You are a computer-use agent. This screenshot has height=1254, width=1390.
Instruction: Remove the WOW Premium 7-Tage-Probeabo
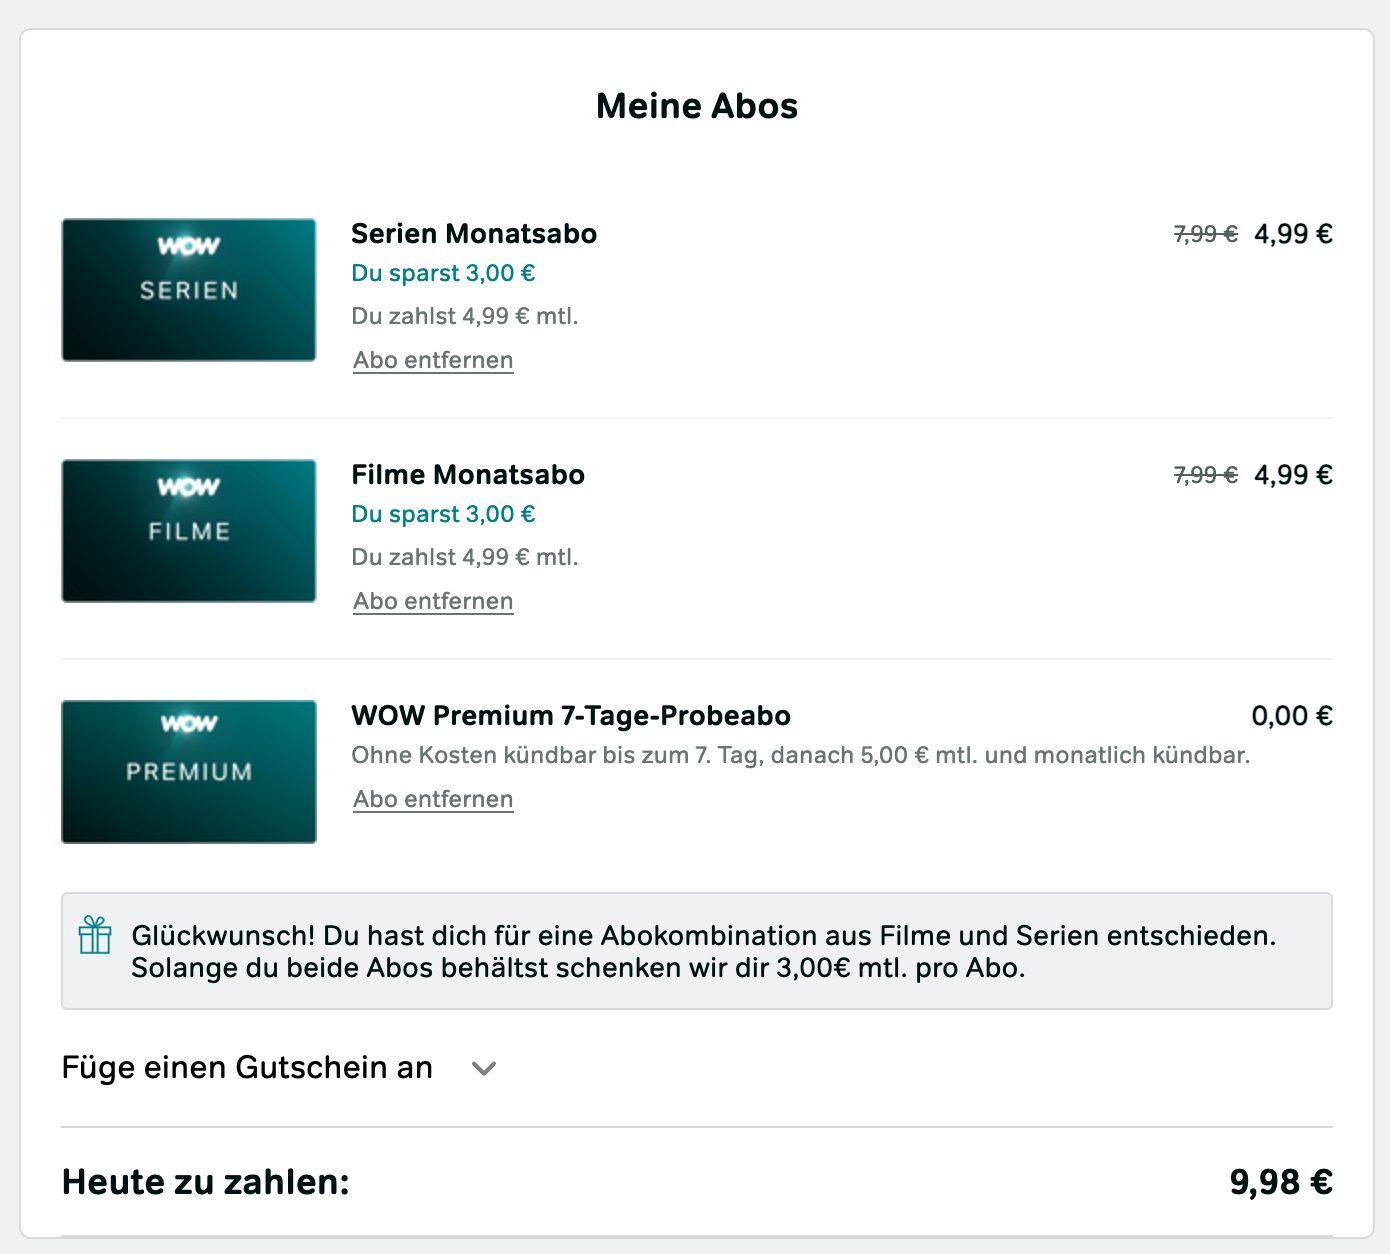[433, 799]
